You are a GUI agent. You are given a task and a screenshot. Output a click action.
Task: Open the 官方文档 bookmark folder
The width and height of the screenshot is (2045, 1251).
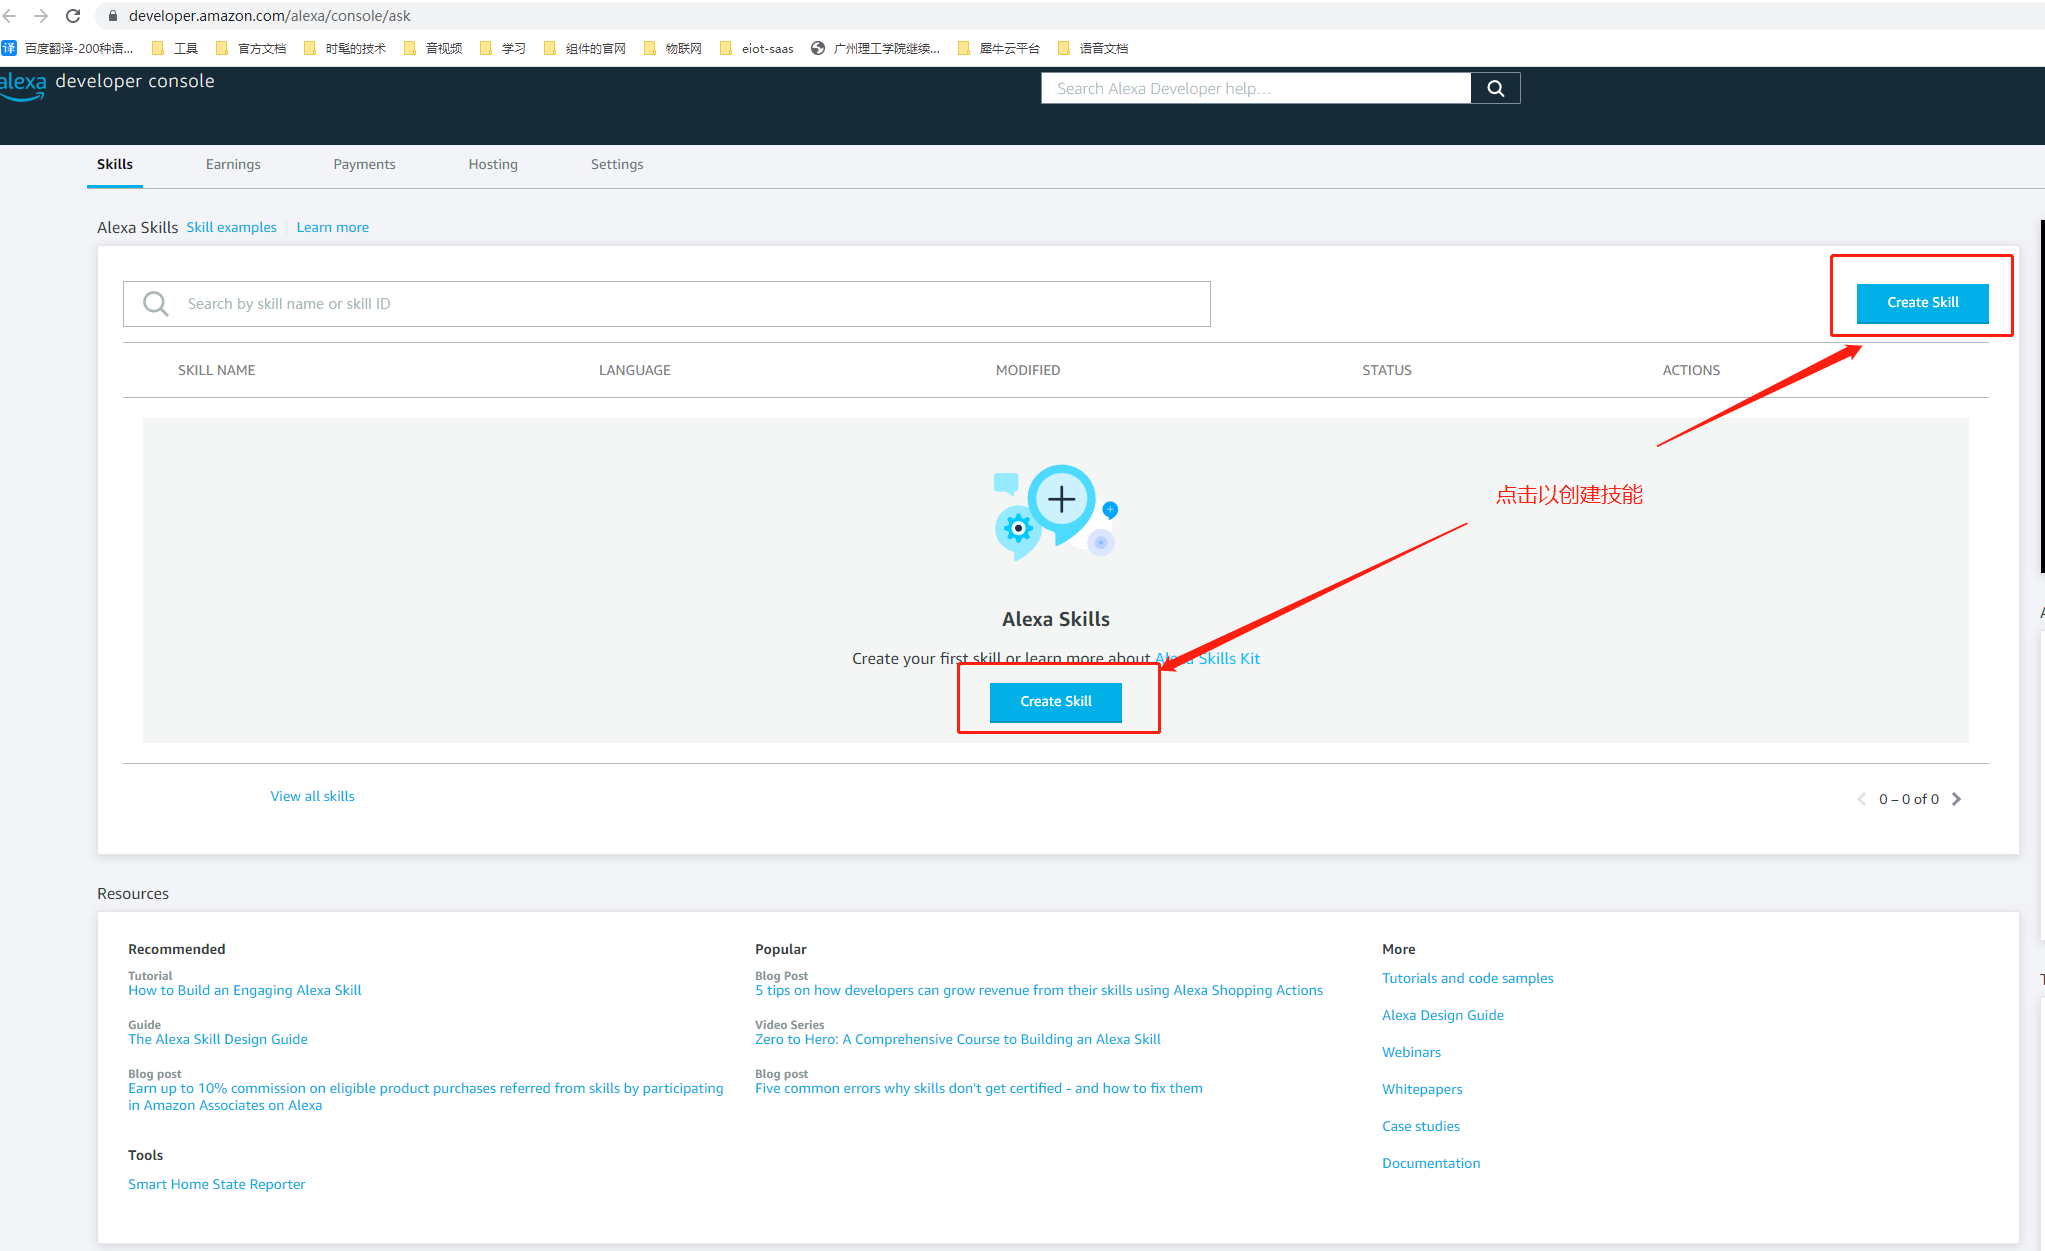click(x=251, y=48)
